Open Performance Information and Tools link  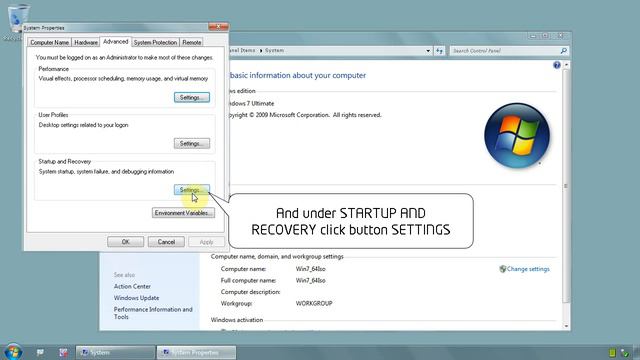153,313
